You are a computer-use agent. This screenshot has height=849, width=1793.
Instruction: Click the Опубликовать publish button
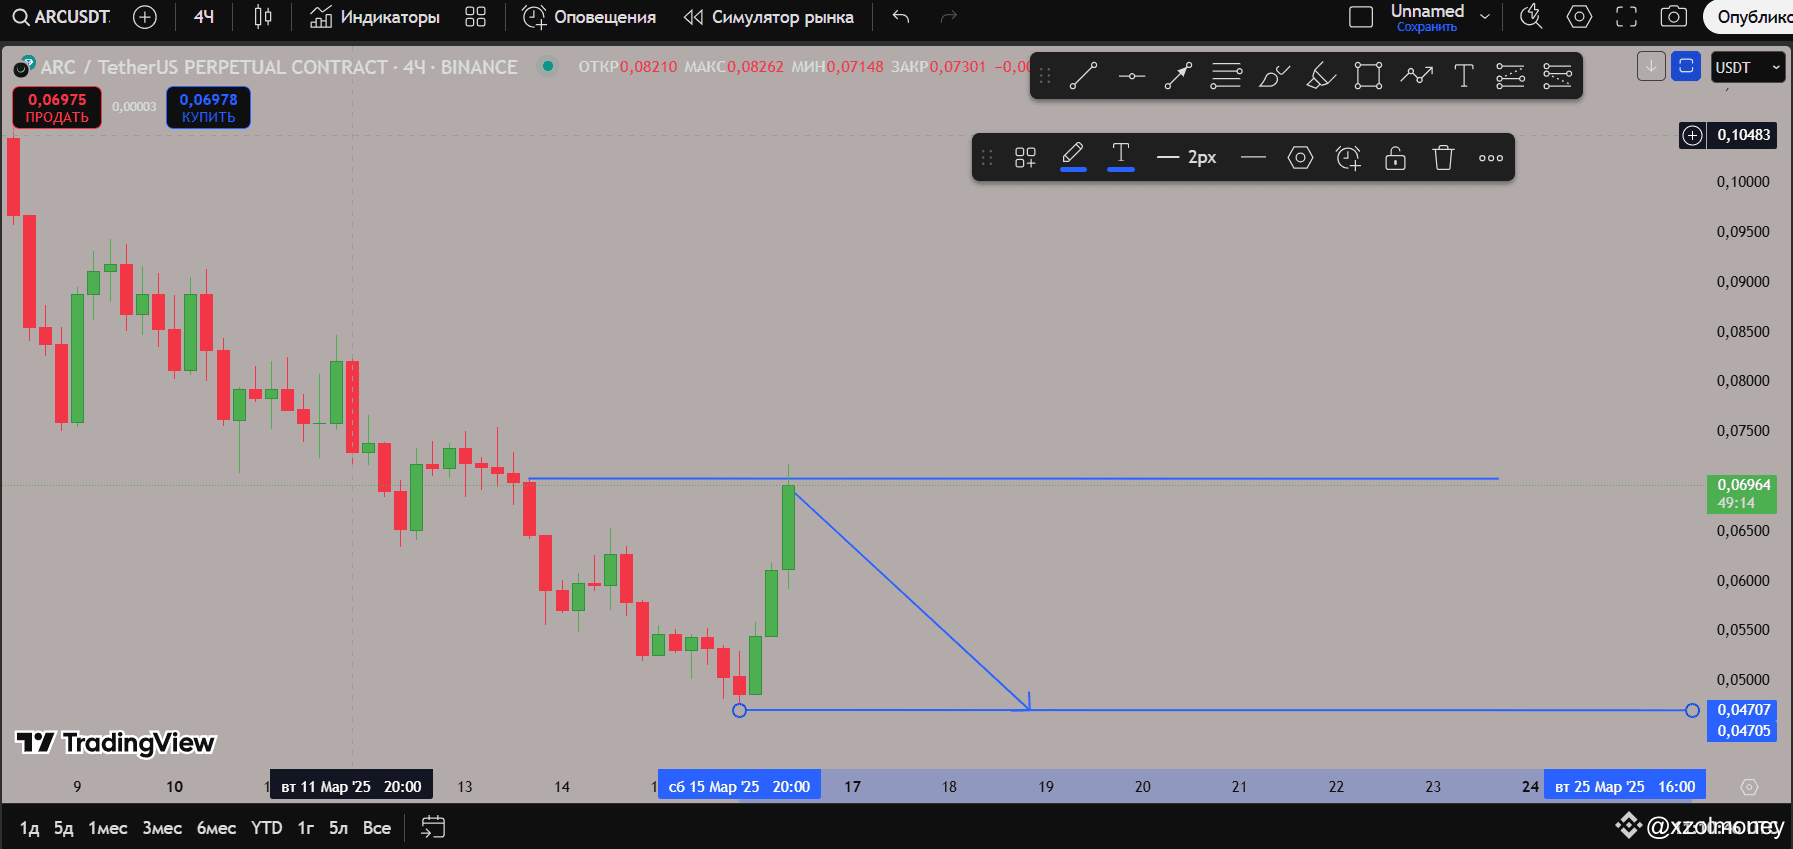pos(1750,17)
